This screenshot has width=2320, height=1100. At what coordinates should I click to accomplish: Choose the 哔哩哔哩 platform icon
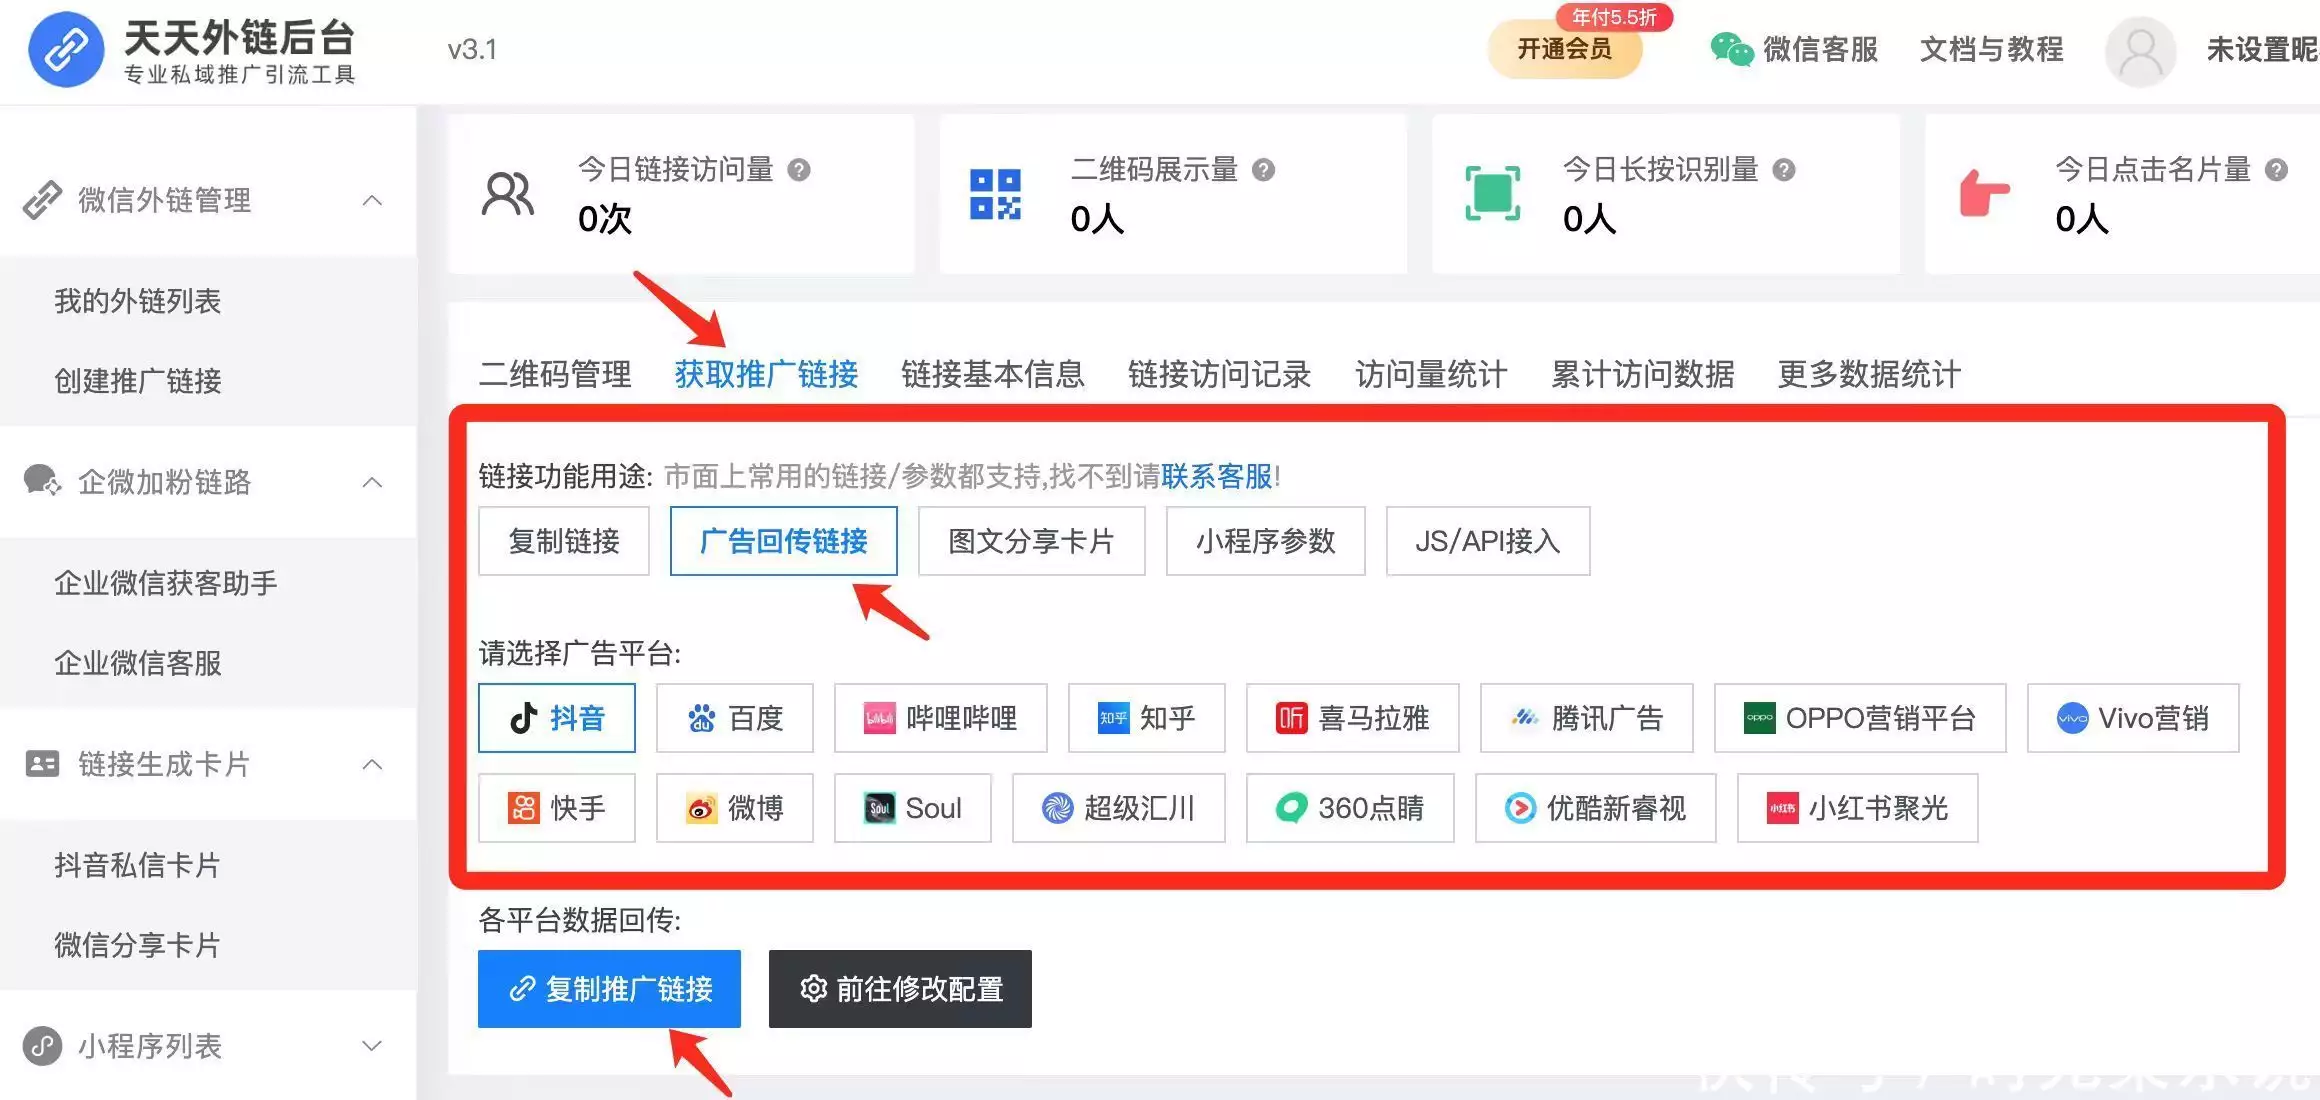[940, 718]
